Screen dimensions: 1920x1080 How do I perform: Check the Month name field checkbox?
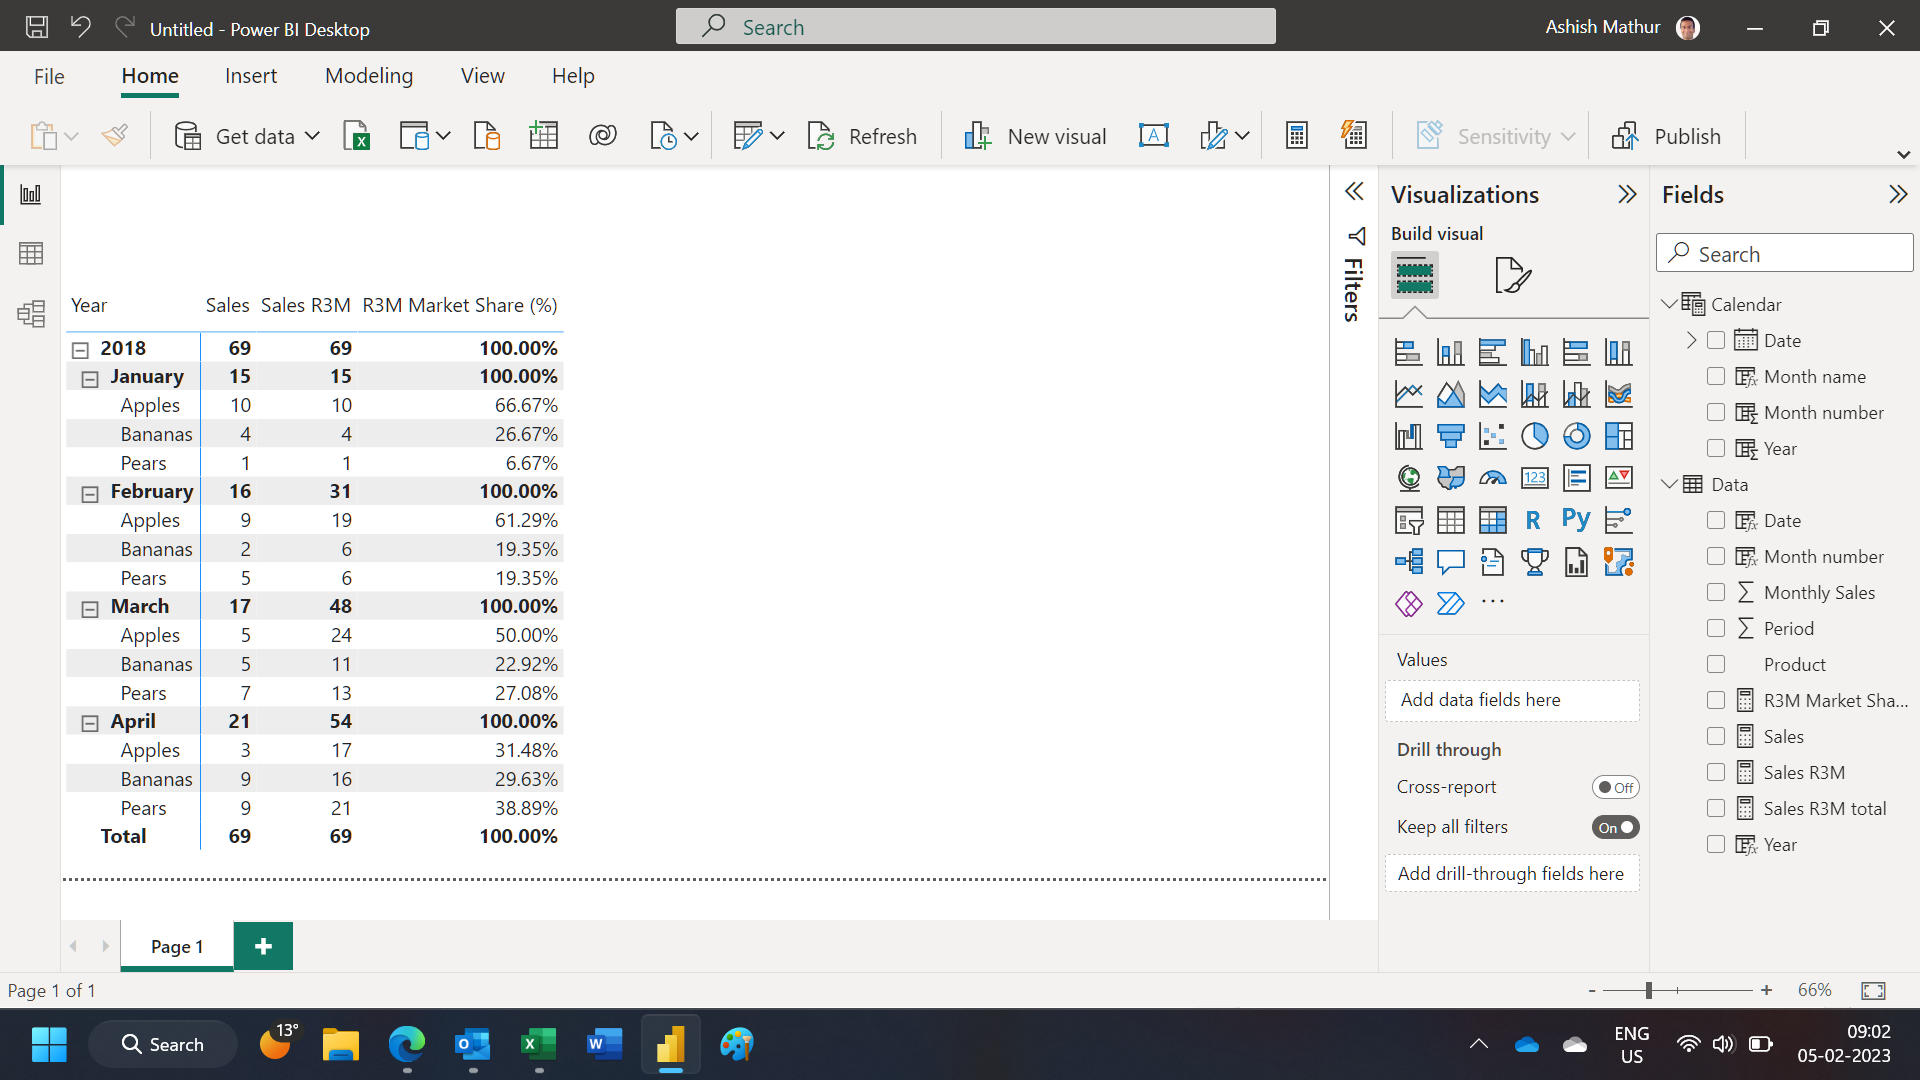pyautogui.click(x=1716, y=376)
